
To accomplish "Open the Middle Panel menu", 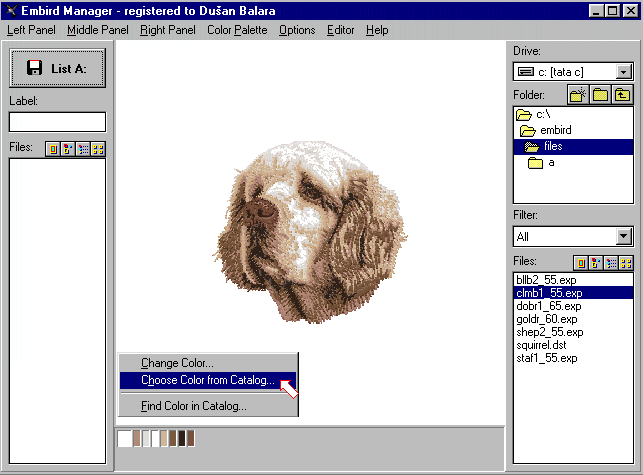I will pos(98,30).
